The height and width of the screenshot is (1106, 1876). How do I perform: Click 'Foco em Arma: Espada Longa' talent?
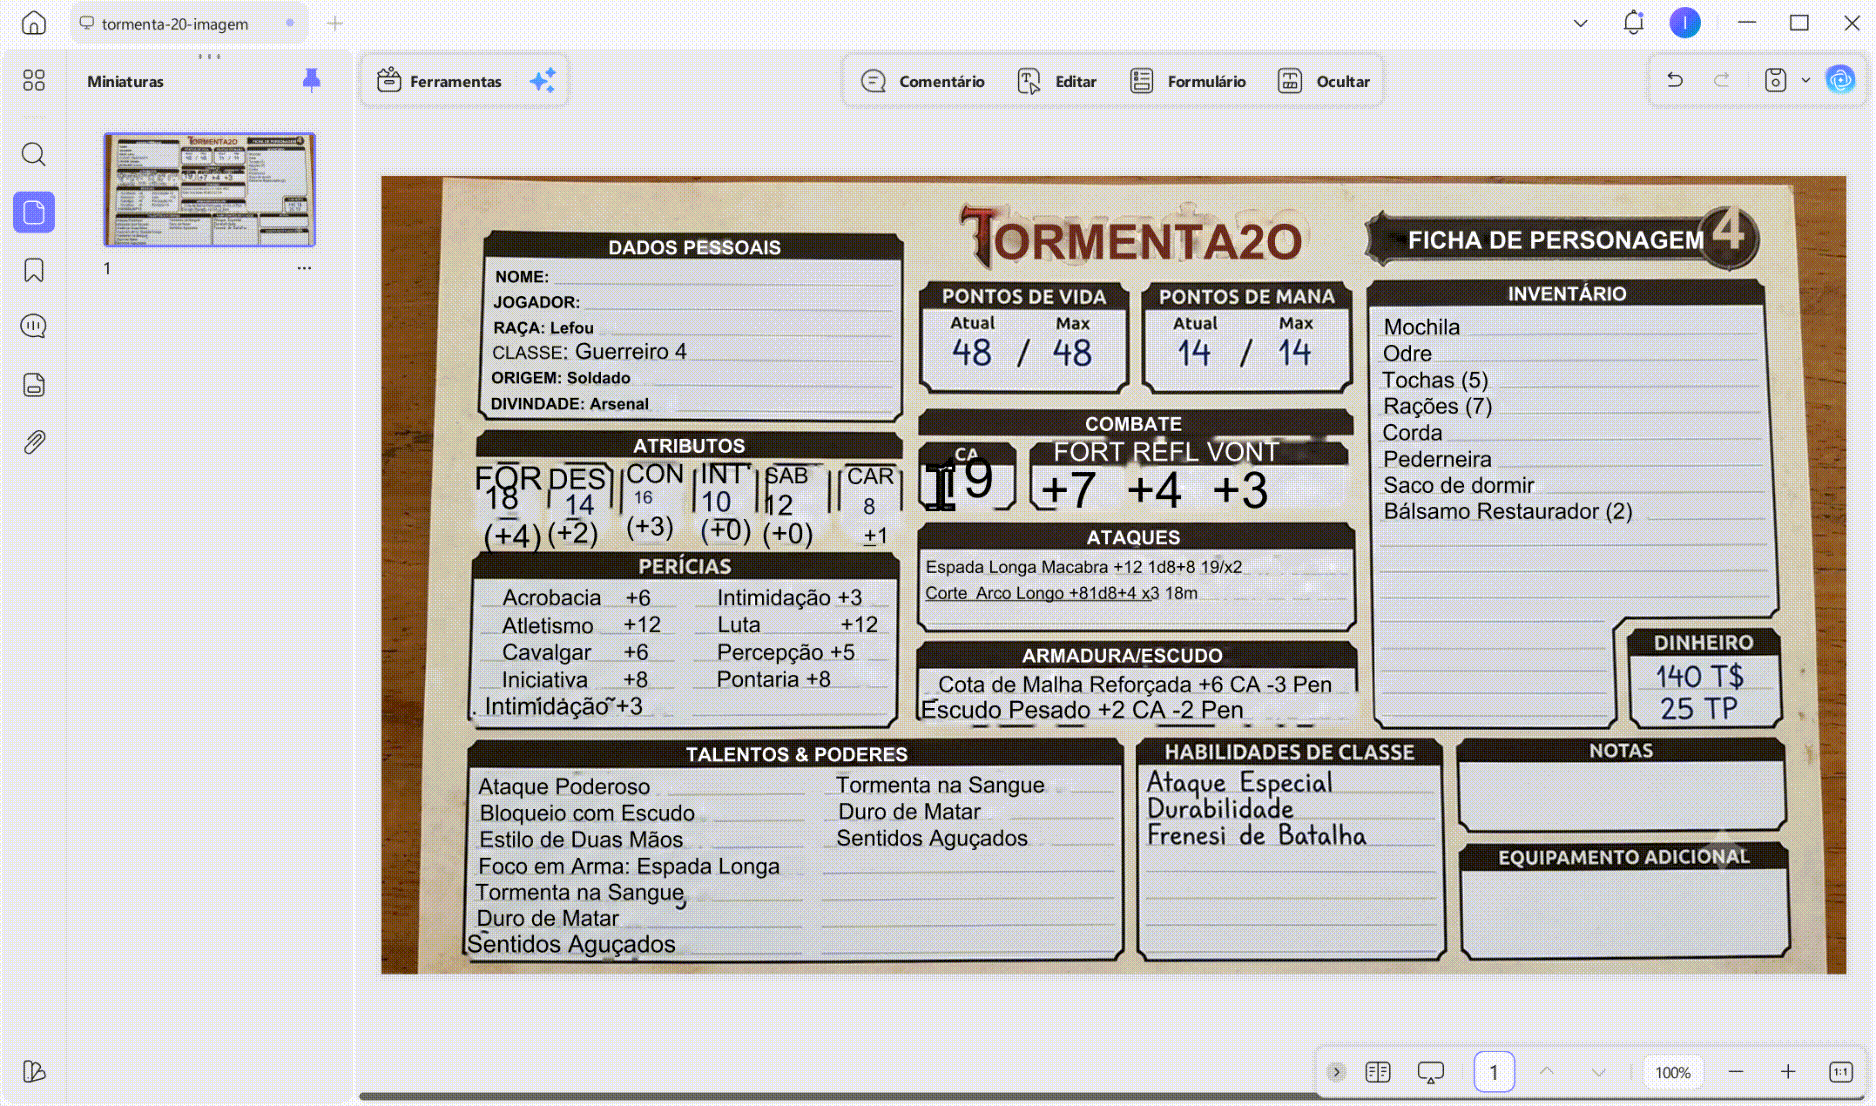(x=629, y=867)
